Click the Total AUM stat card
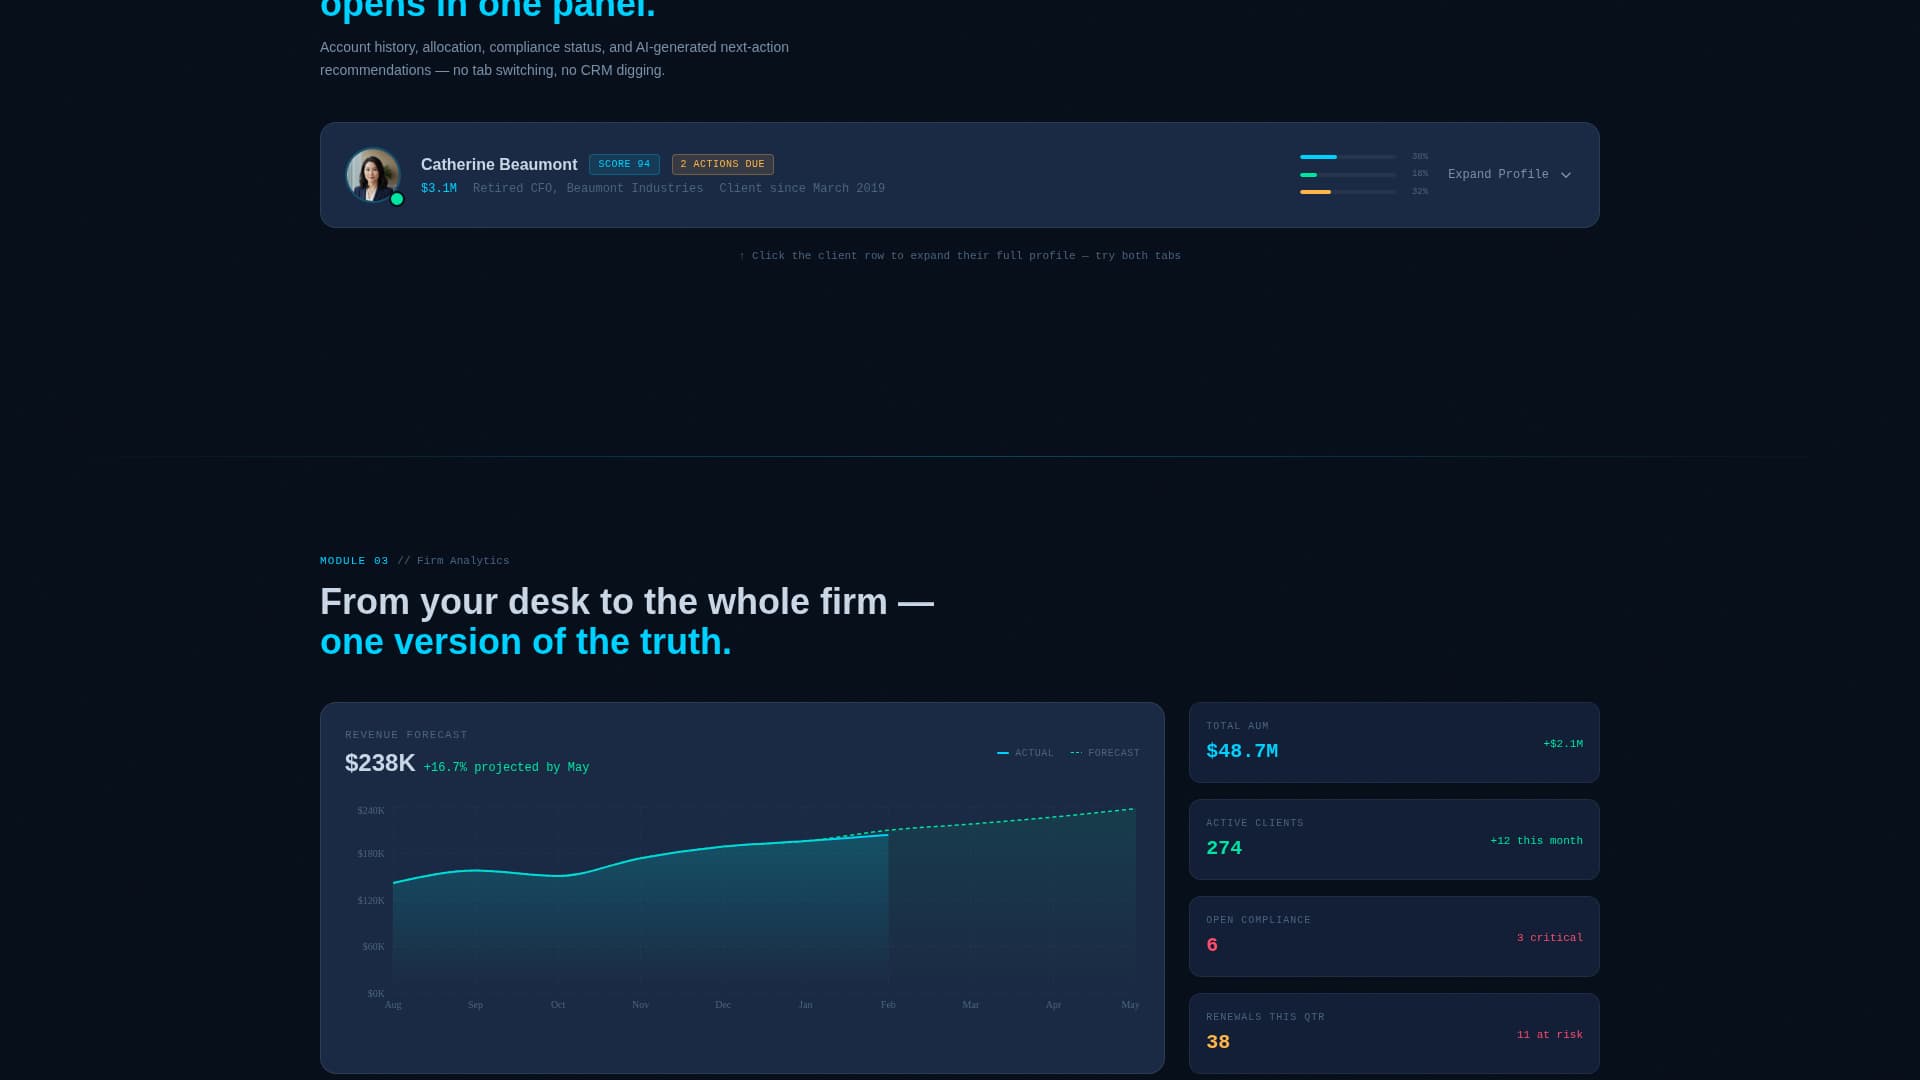Viewport: 1920px width, 1080px height. coord(1393,742)
